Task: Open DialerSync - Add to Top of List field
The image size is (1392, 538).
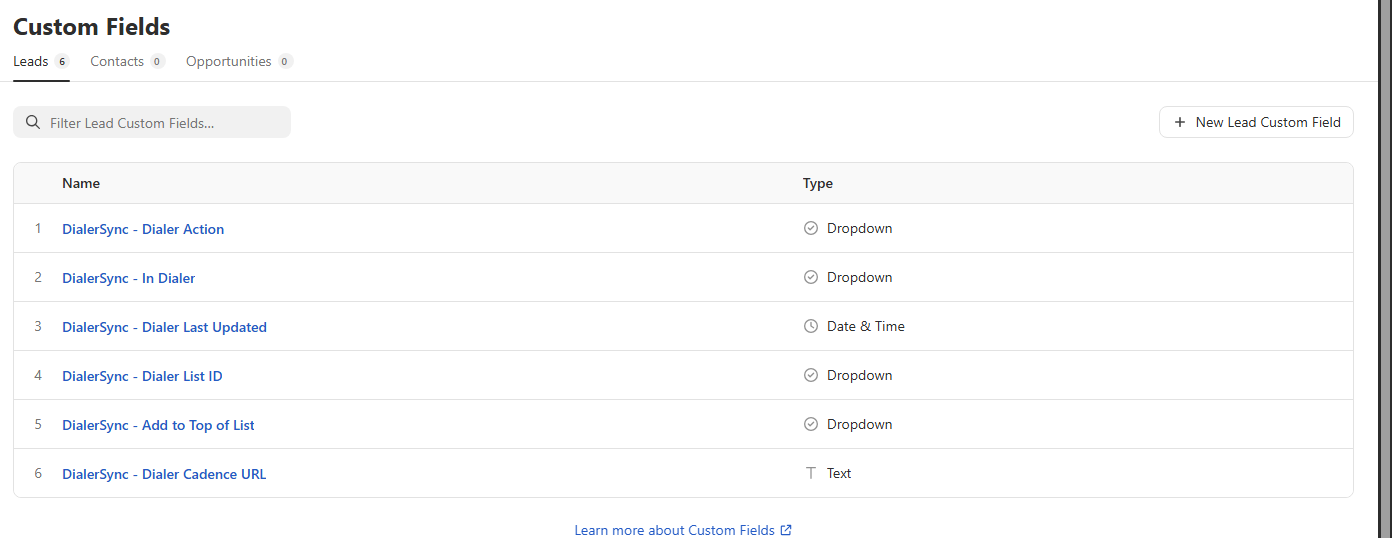Action: click(x=158, y=425)
